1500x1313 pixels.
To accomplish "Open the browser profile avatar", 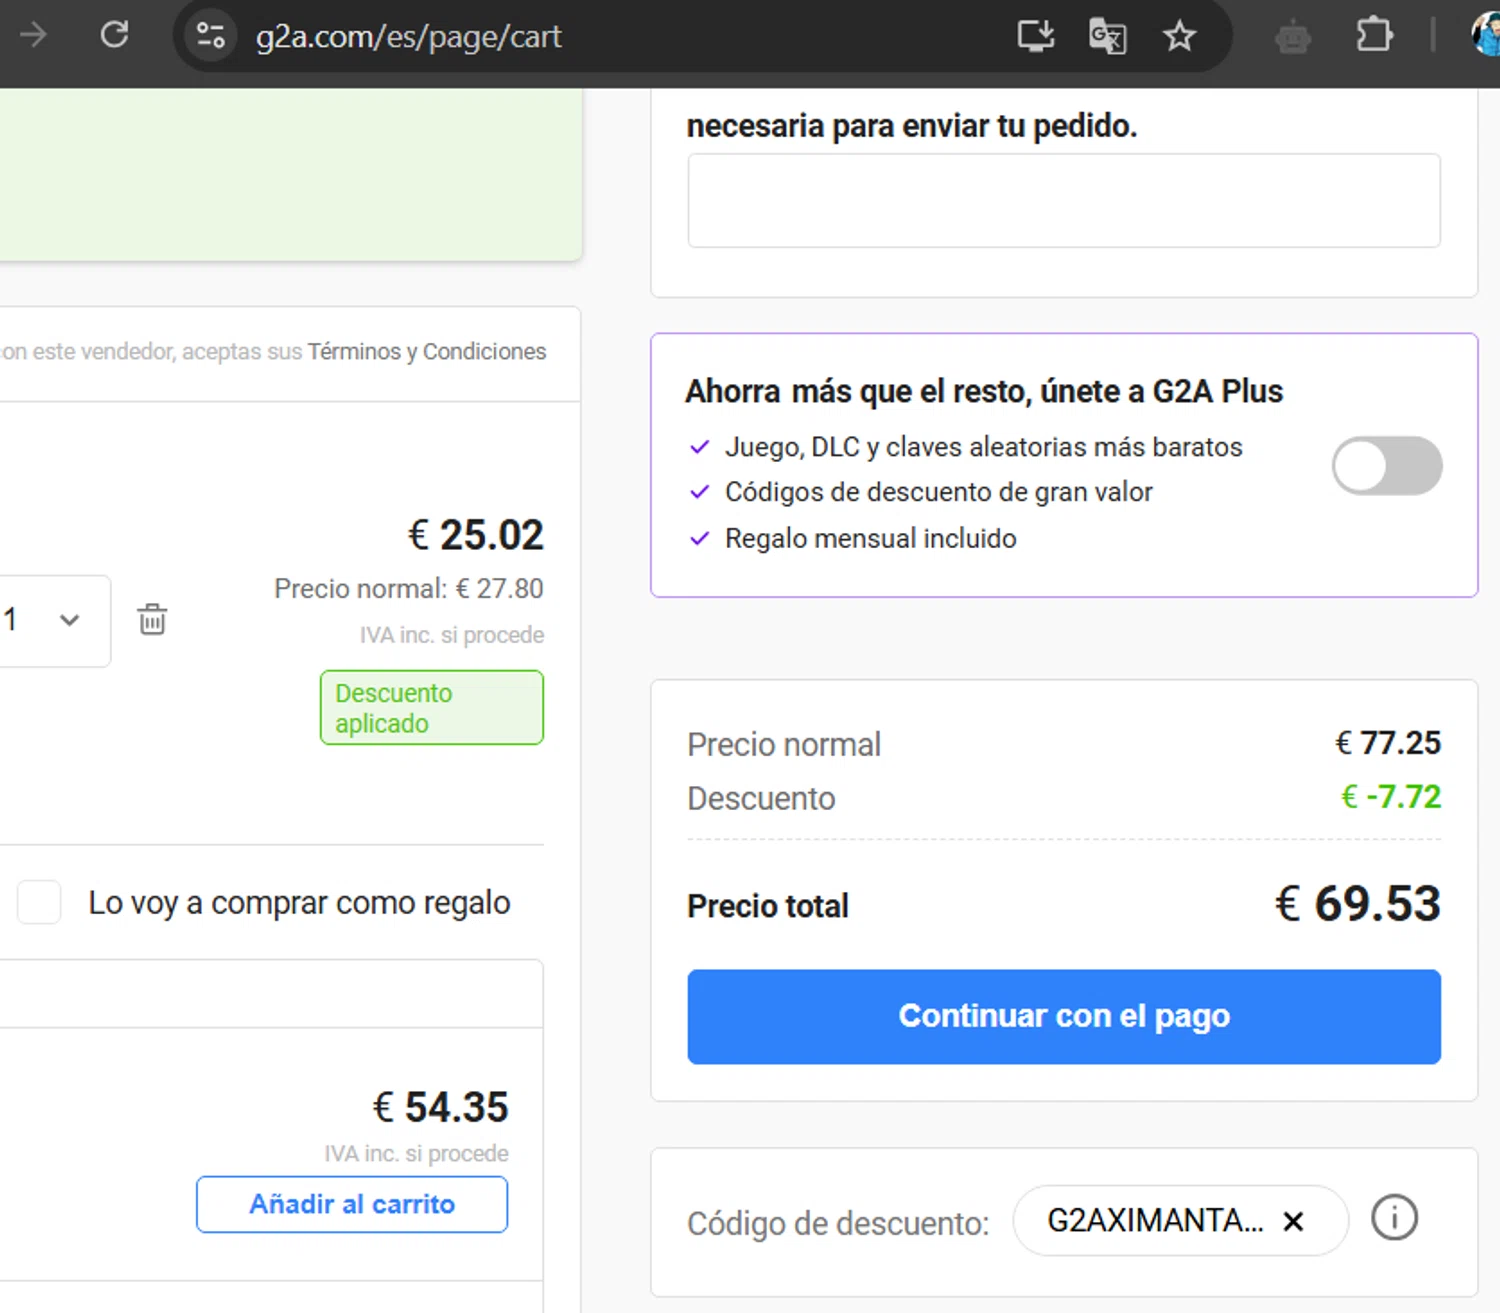I will click(1488, 36).
